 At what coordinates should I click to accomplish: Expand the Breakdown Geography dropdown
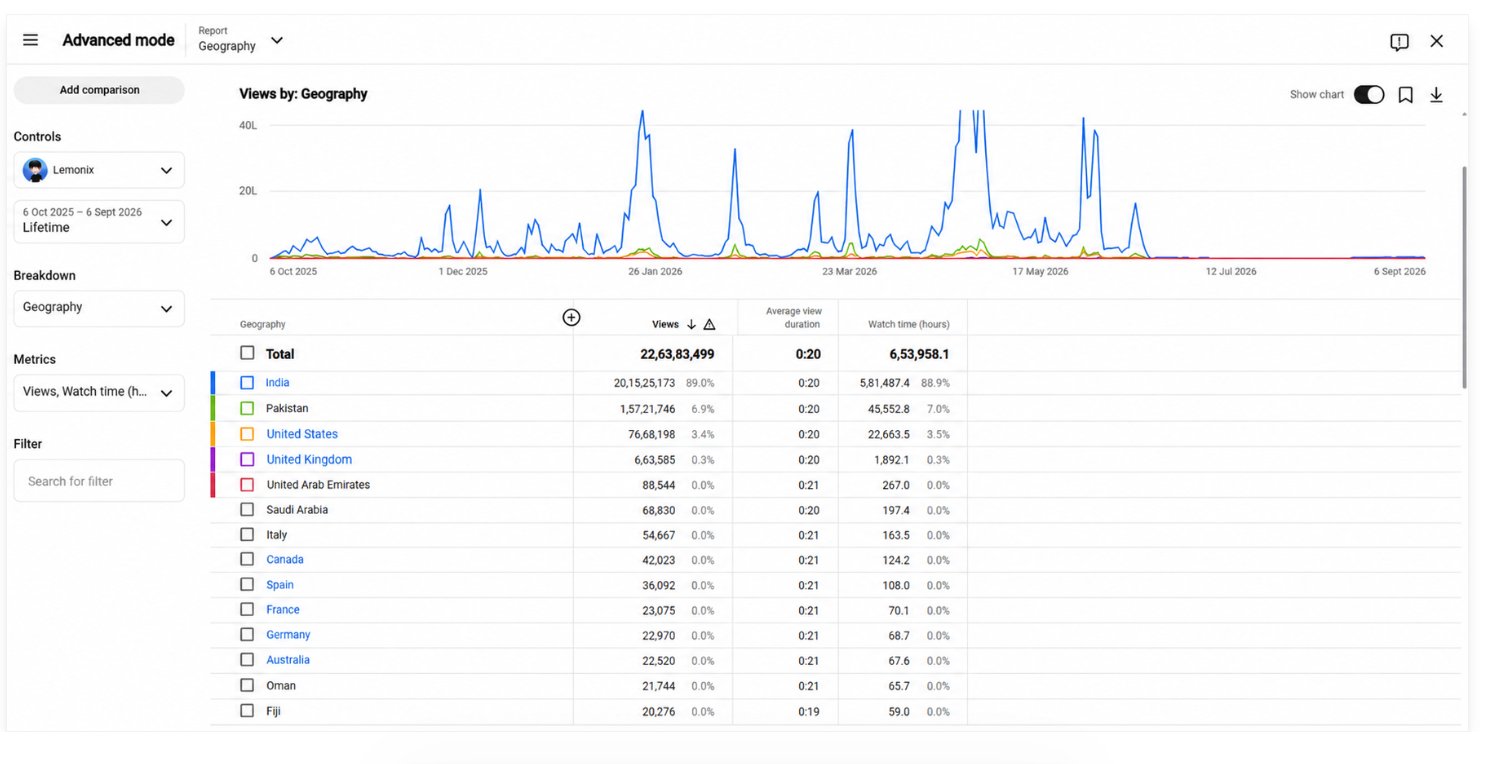point(99,308)
